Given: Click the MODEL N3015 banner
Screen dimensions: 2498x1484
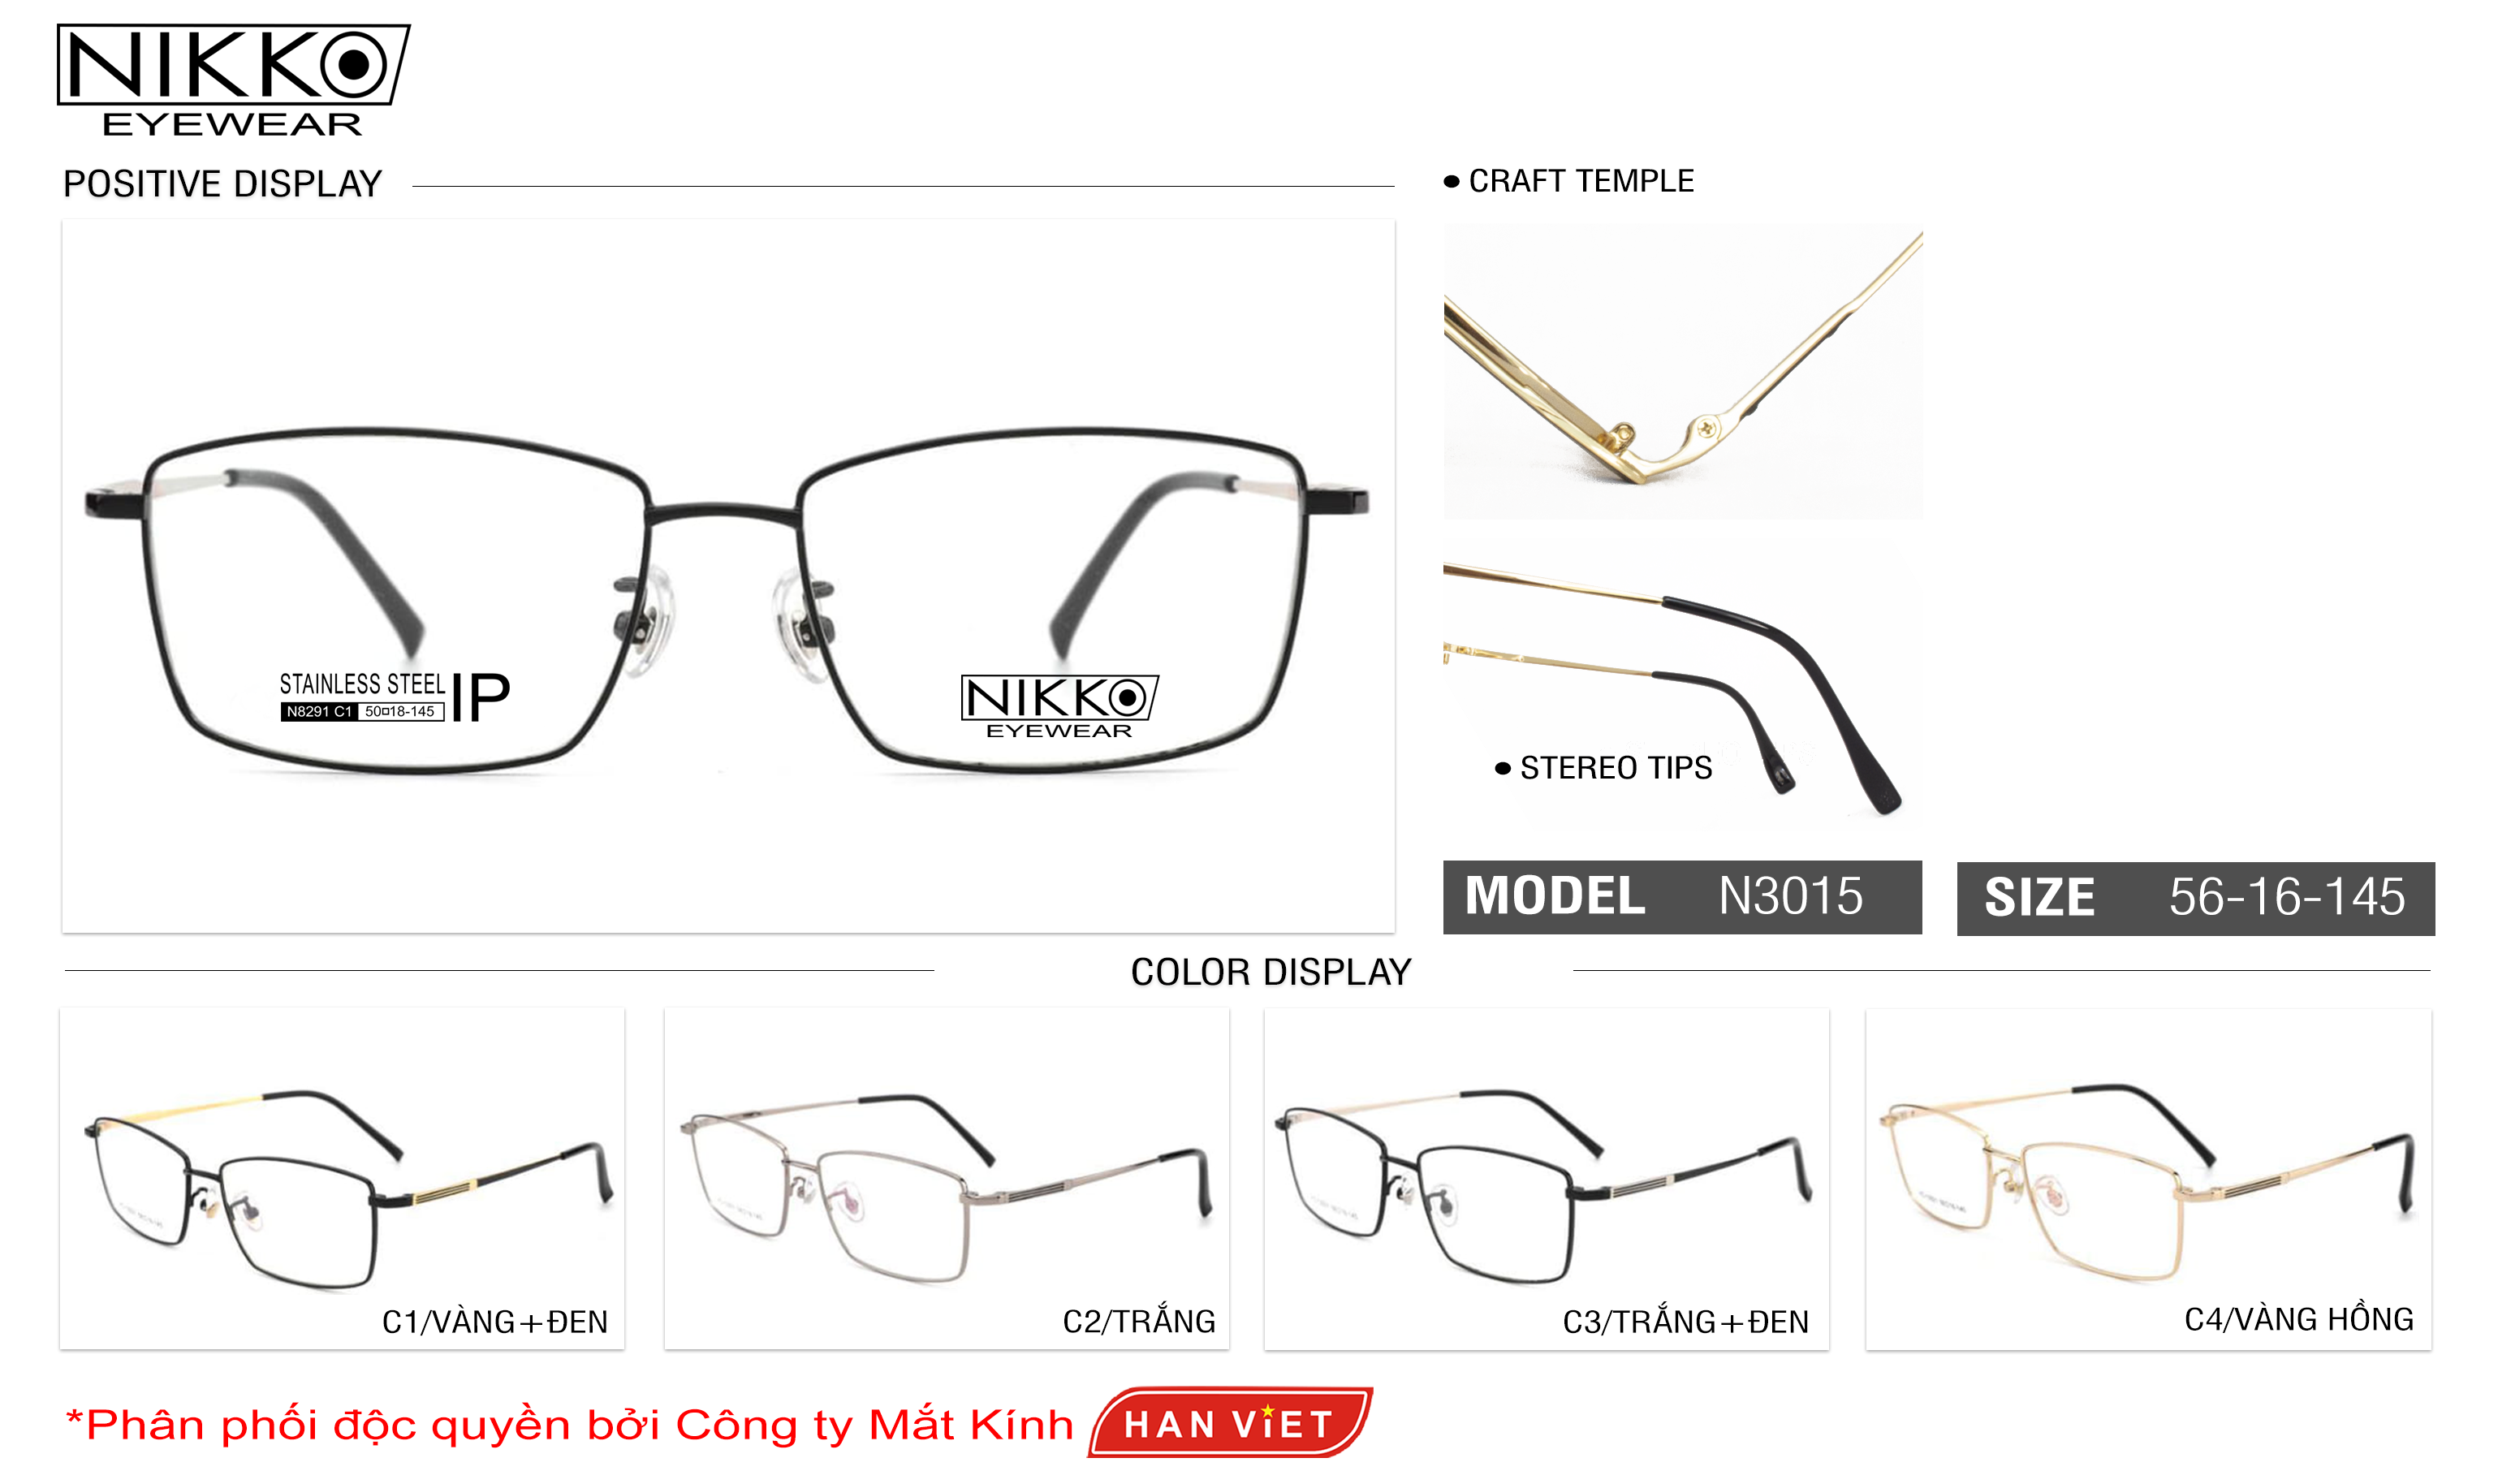Looking at the screenshot, I should tap(1682, 897).
